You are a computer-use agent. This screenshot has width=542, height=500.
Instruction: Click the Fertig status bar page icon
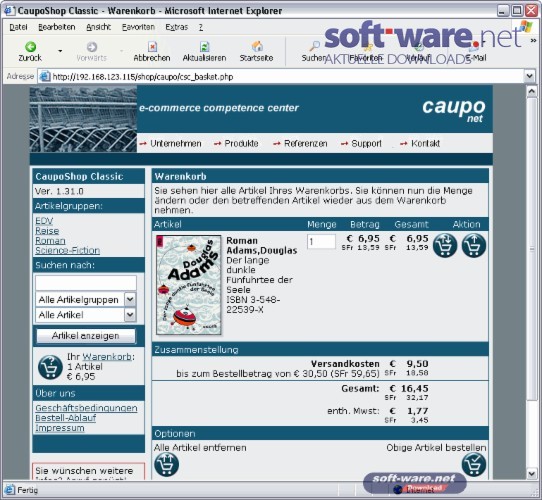(x=10, y=490)
